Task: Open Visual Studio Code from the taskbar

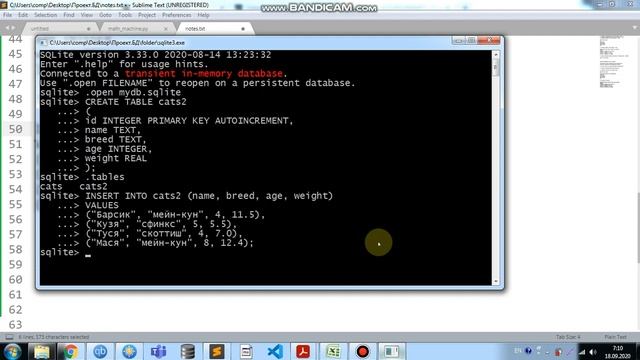Action: [275, 351]
